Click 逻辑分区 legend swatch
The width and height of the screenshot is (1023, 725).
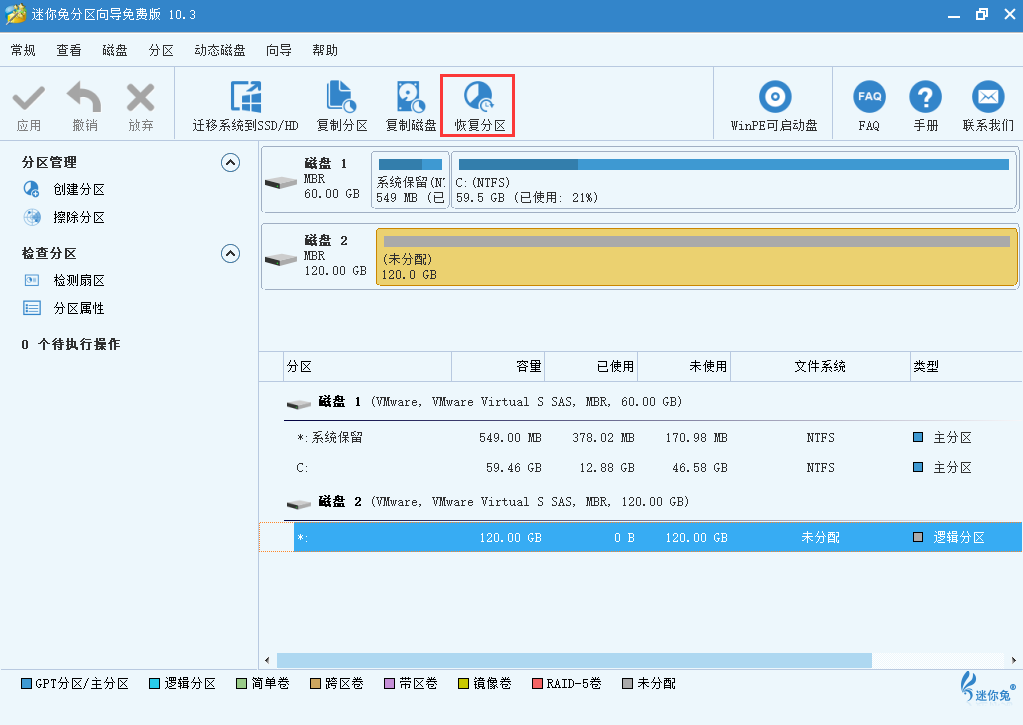pos(155,684)
